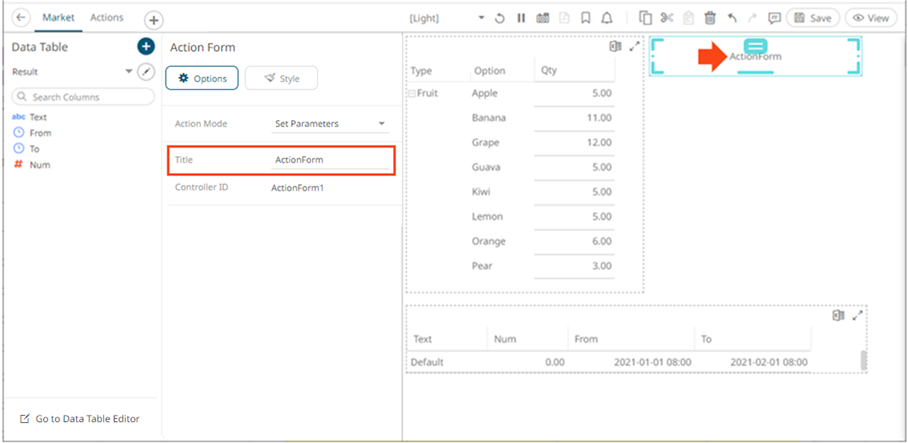Undo the last change
The width and height of the screenshot is (908, 443).
[732, 18]
